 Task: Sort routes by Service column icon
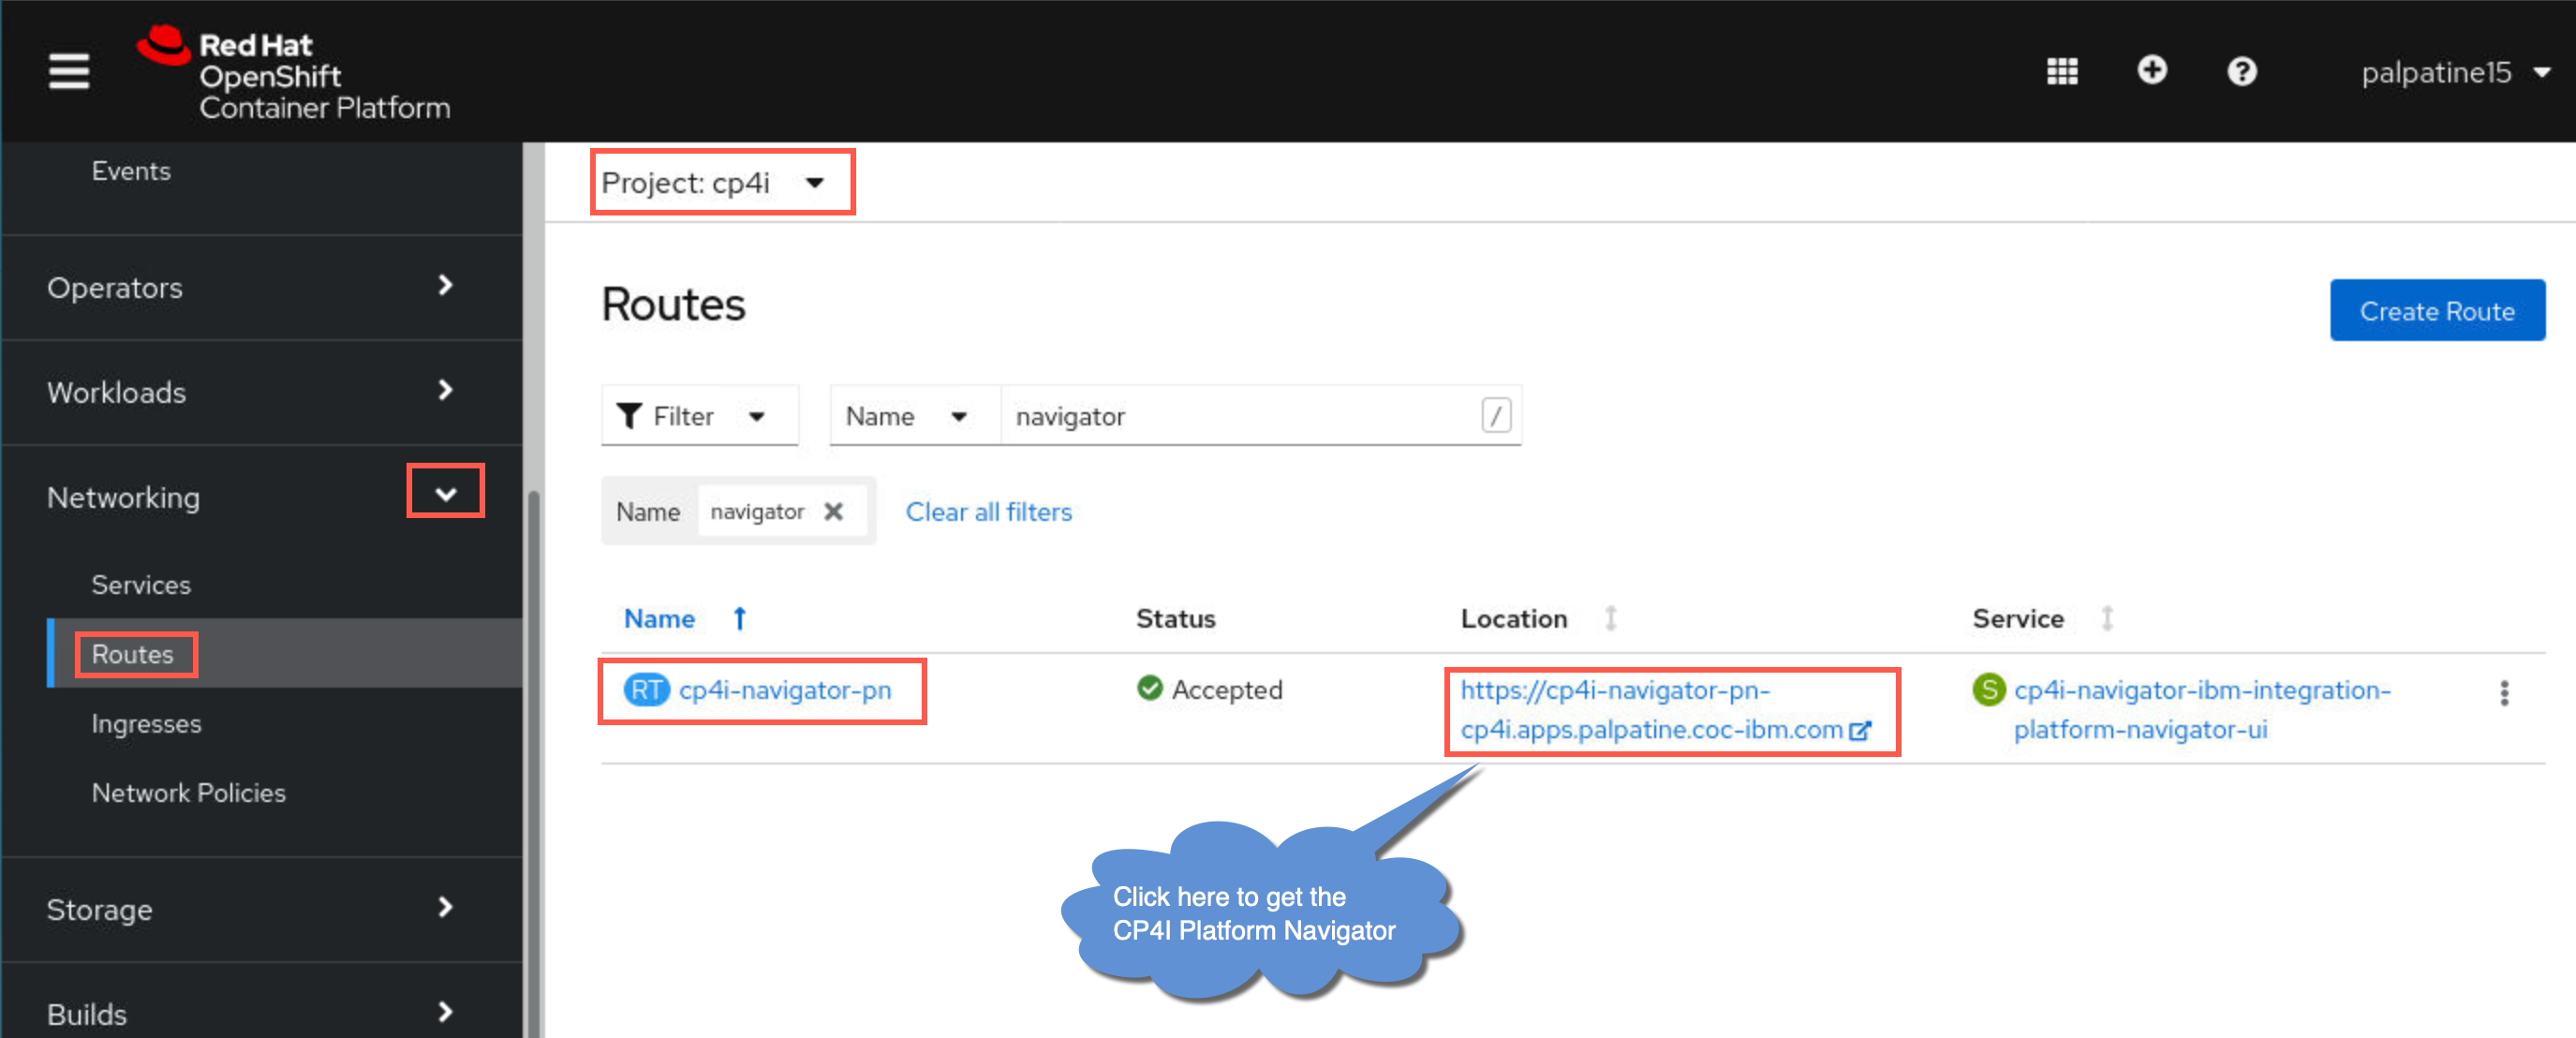(x=2107, y=619)
